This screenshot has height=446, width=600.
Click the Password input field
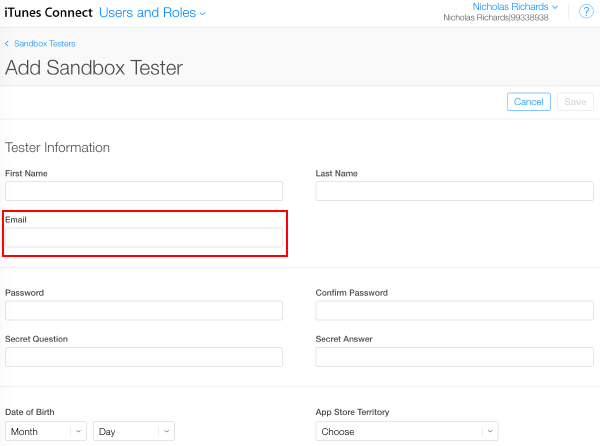(144, 310)
